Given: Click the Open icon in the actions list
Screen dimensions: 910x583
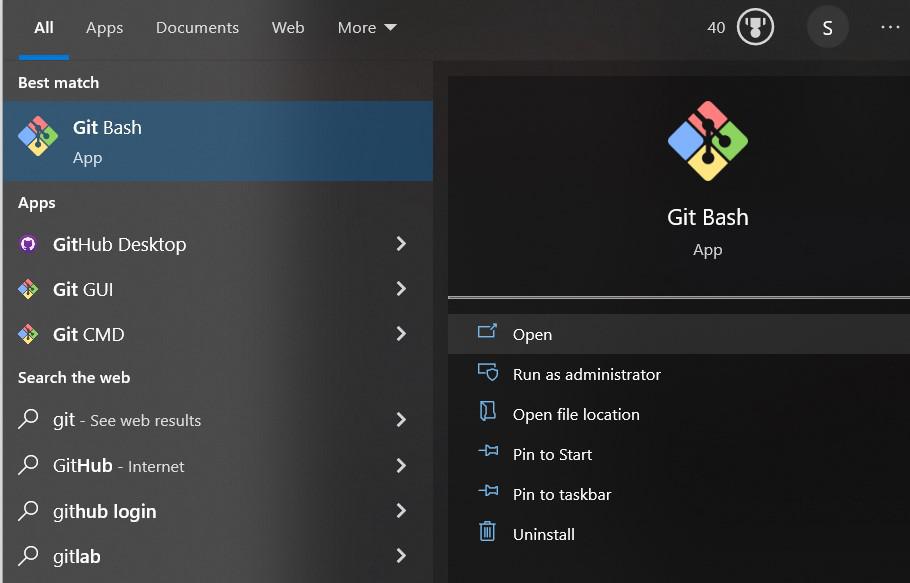Looking at the screenshot, I should tap(487, 331).
